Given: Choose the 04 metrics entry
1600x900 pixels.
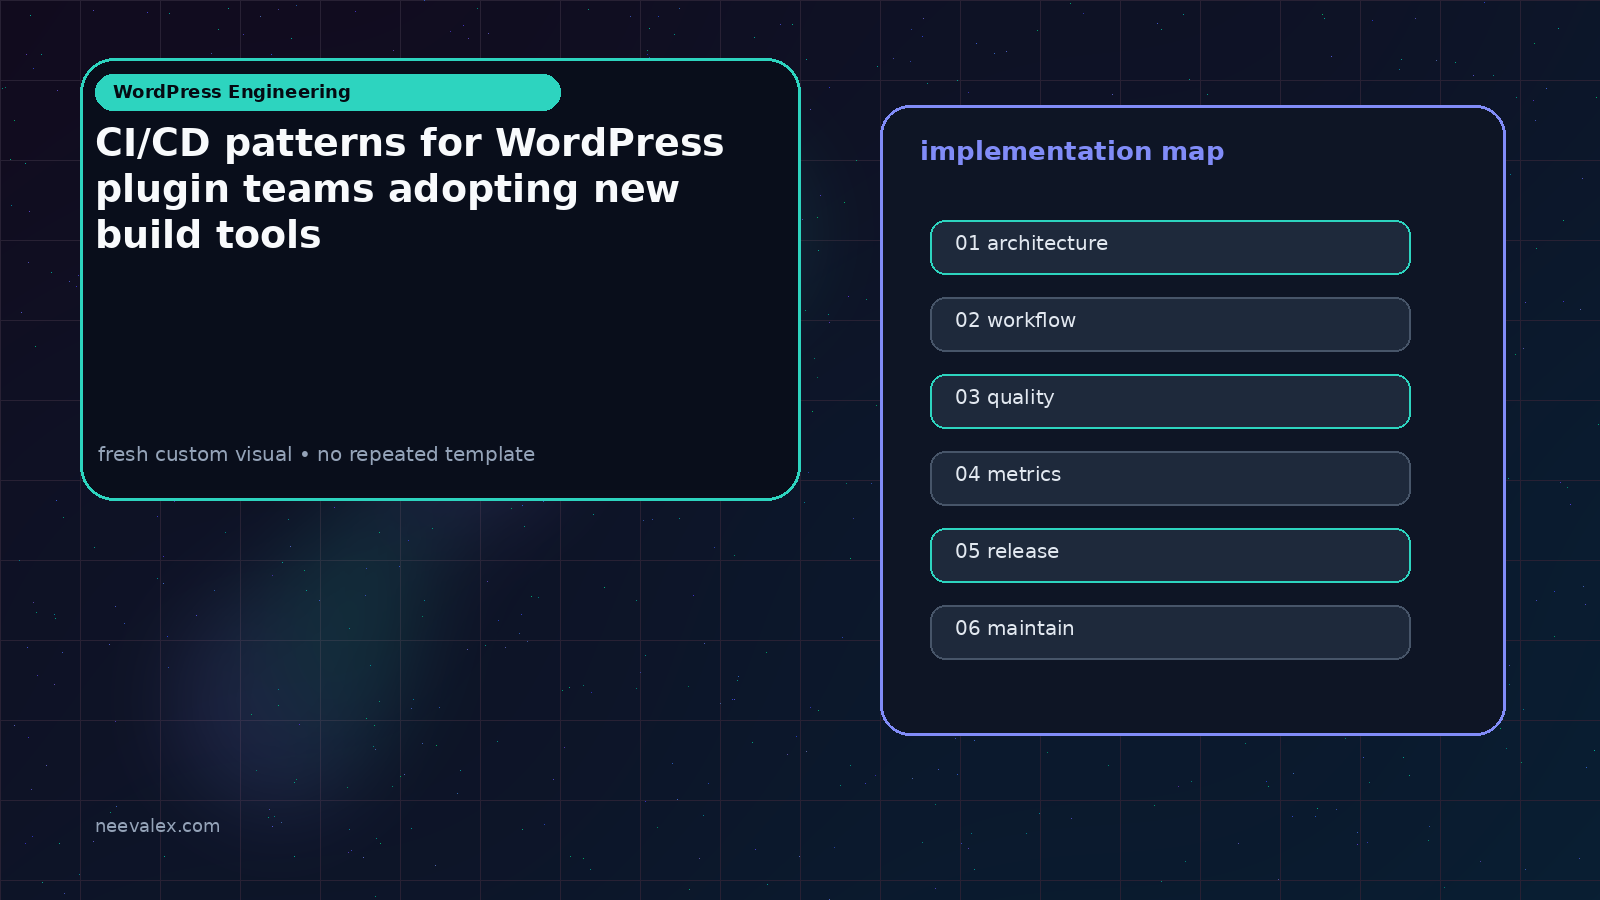Looking at the screenshot, I should pos(1170,478).
